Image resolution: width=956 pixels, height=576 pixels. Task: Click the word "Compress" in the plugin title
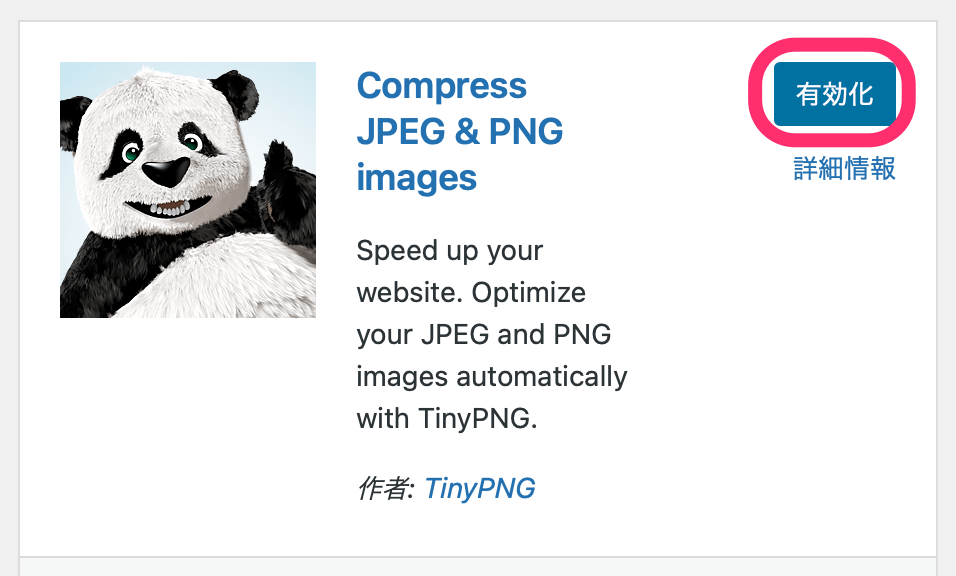pyautogui.click(x=441, y=86)
